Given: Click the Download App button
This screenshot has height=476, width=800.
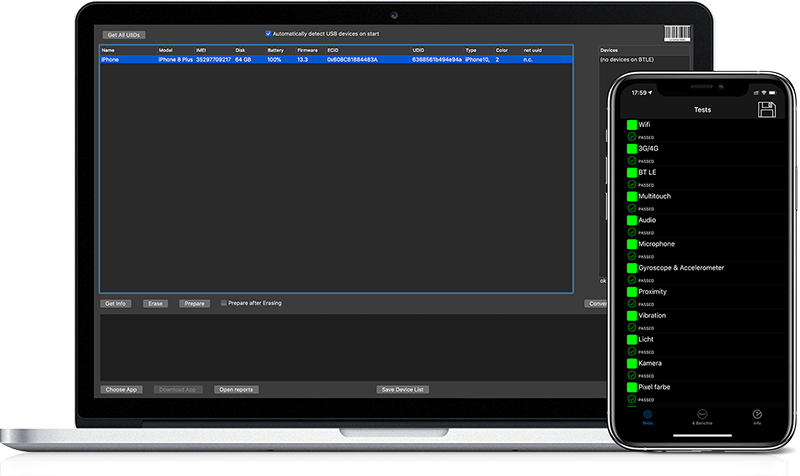Looking at the screenshot, I should coord(178,390).
